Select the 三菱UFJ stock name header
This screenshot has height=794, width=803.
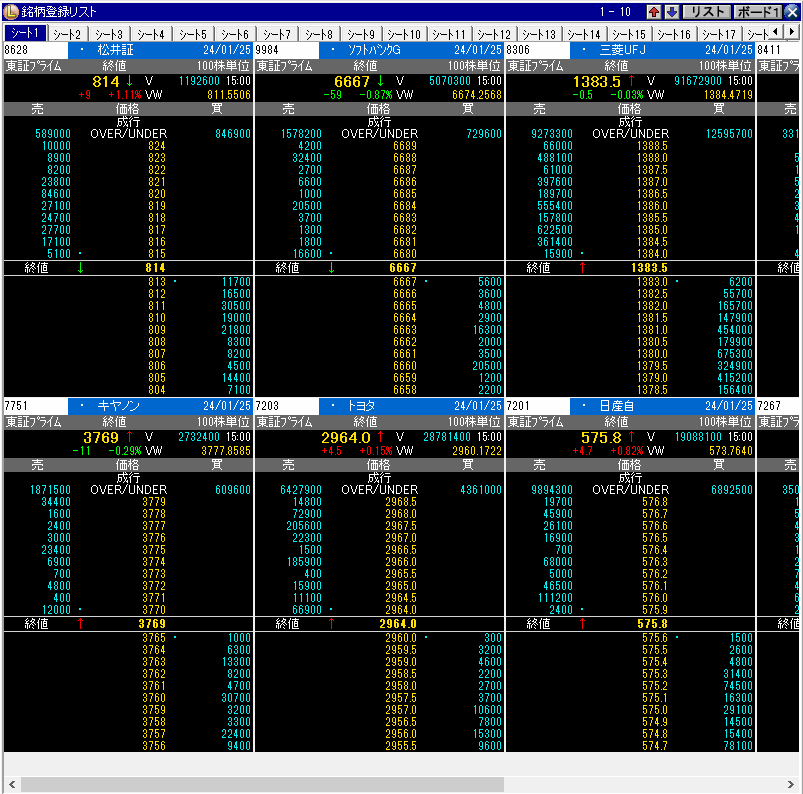[x=622, y=50]
